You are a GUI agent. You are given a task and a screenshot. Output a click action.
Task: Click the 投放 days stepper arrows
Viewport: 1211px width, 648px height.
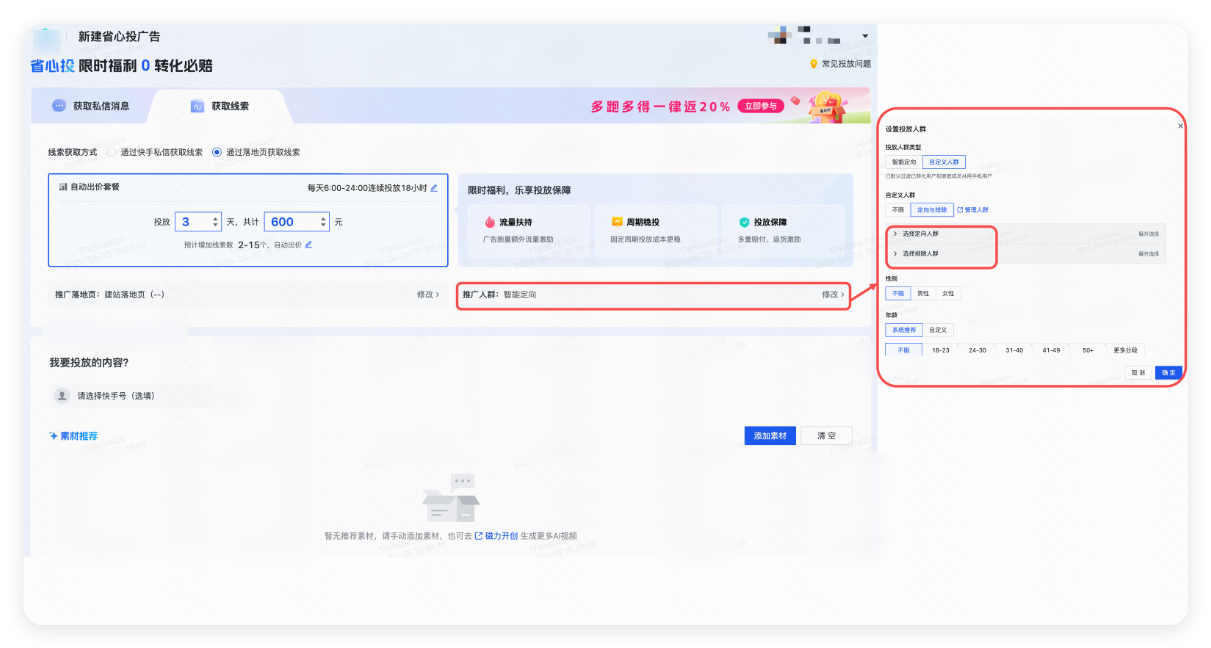click(x=215, y=222)
